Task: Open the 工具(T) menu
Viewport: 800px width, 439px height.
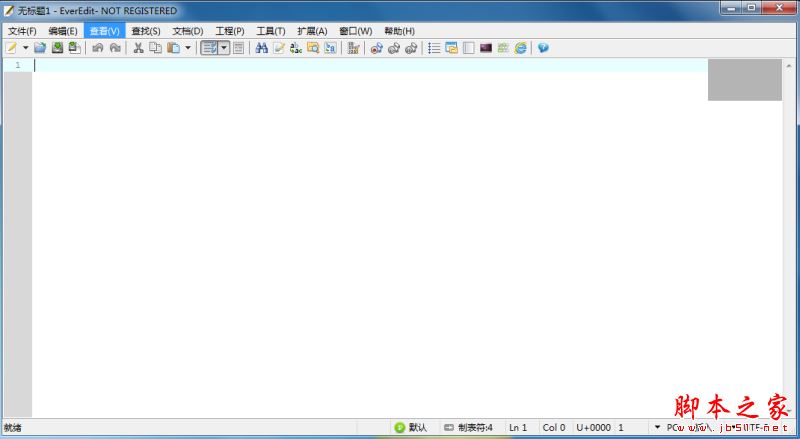Action: click(270, 31)
